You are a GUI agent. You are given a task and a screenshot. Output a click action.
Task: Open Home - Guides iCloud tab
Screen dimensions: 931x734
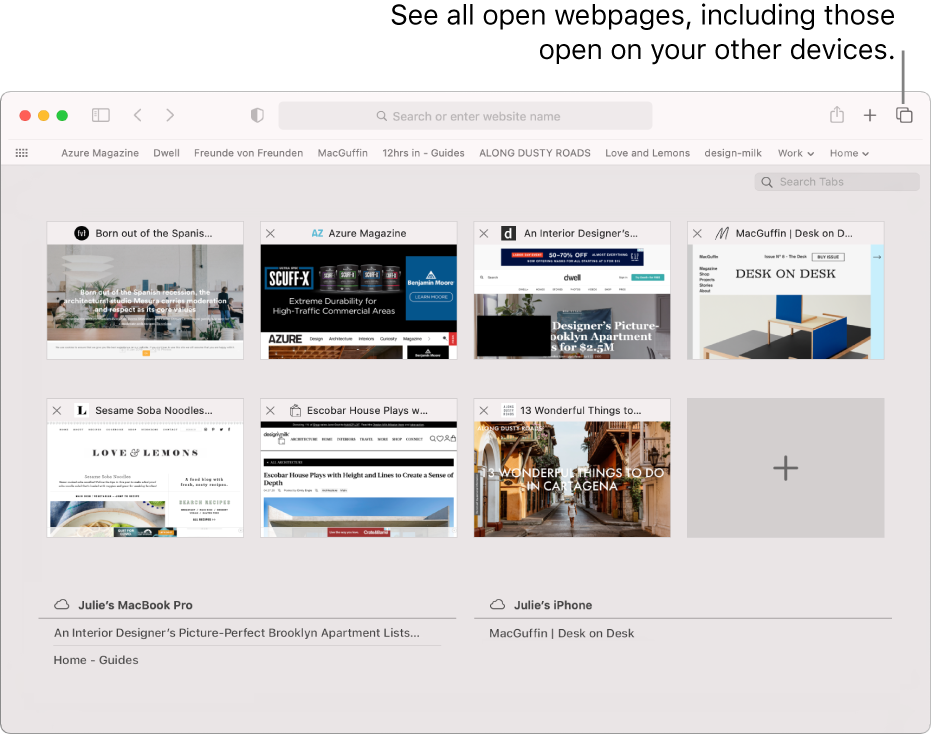pos(96,660)
